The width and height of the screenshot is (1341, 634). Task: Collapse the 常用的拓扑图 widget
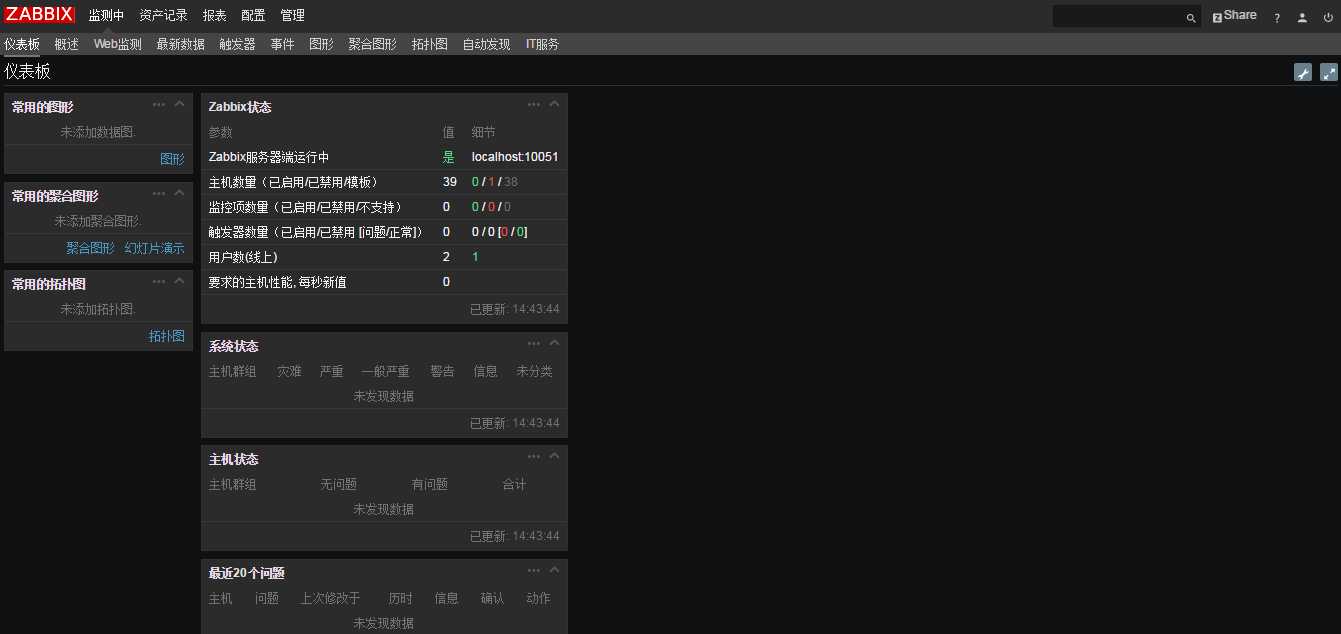pyautogui.click(x=180, y=281)
